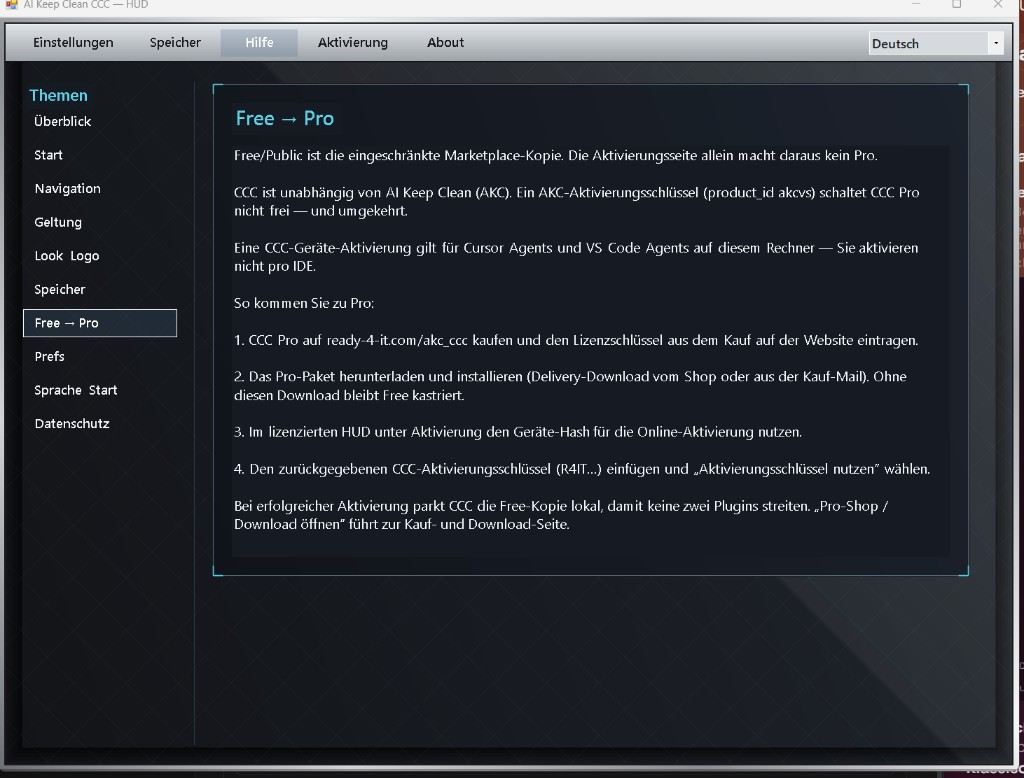The width and height of the screenshot is (1024, 778).
Task: Maximize the HUD window
Action: [957, 4]
